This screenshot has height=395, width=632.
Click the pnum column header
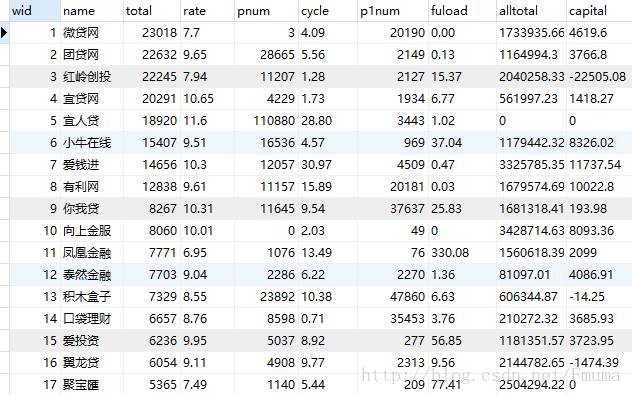(266, 11)
